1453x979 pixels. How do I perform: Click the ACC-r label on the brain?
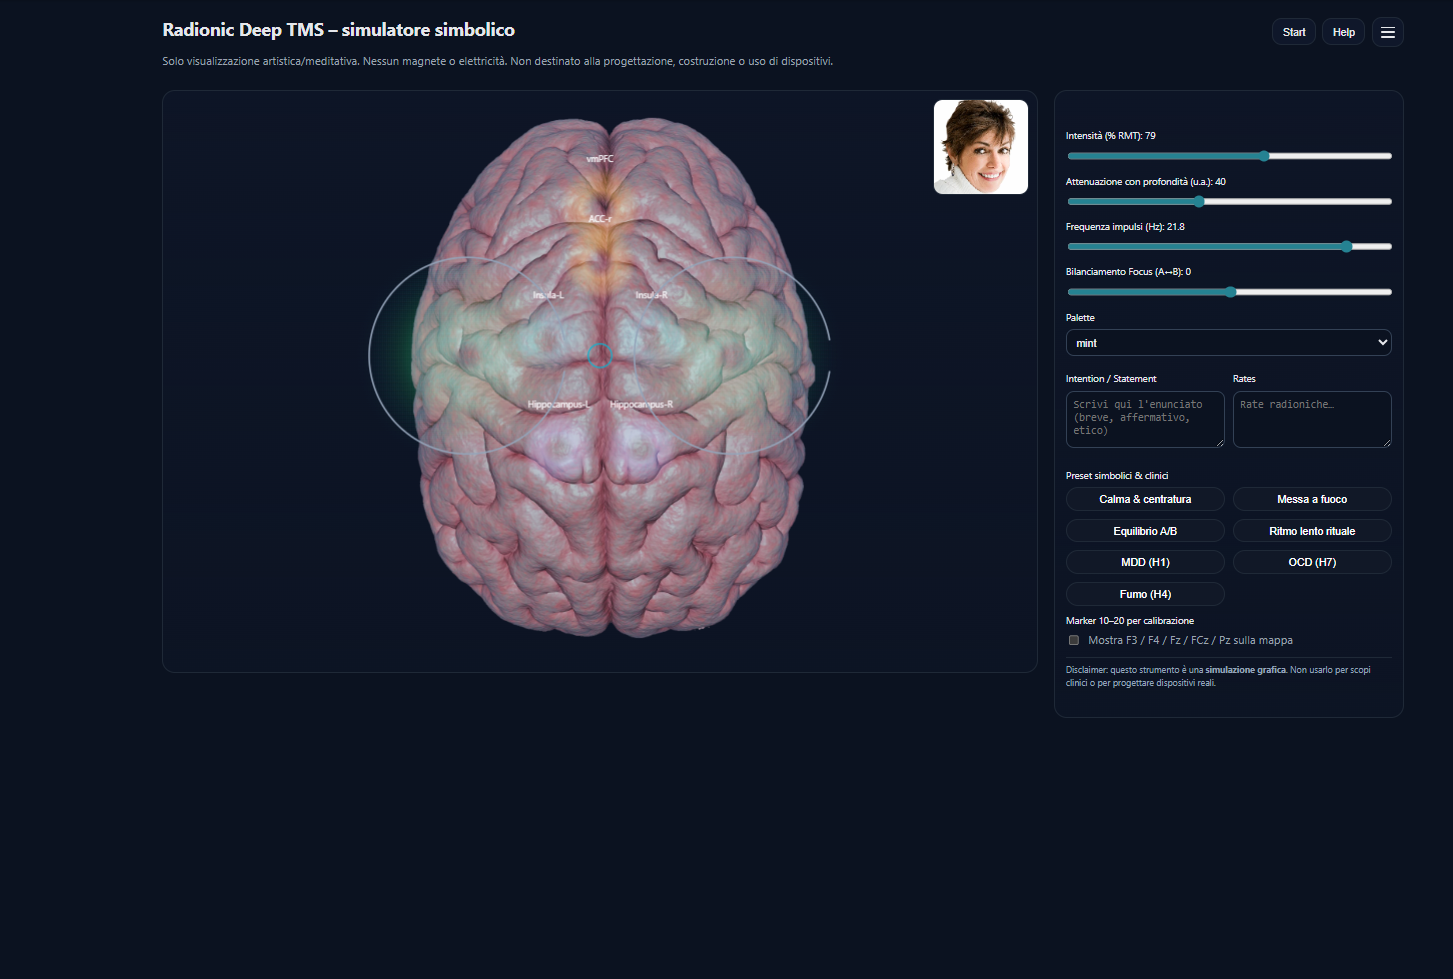600,219
